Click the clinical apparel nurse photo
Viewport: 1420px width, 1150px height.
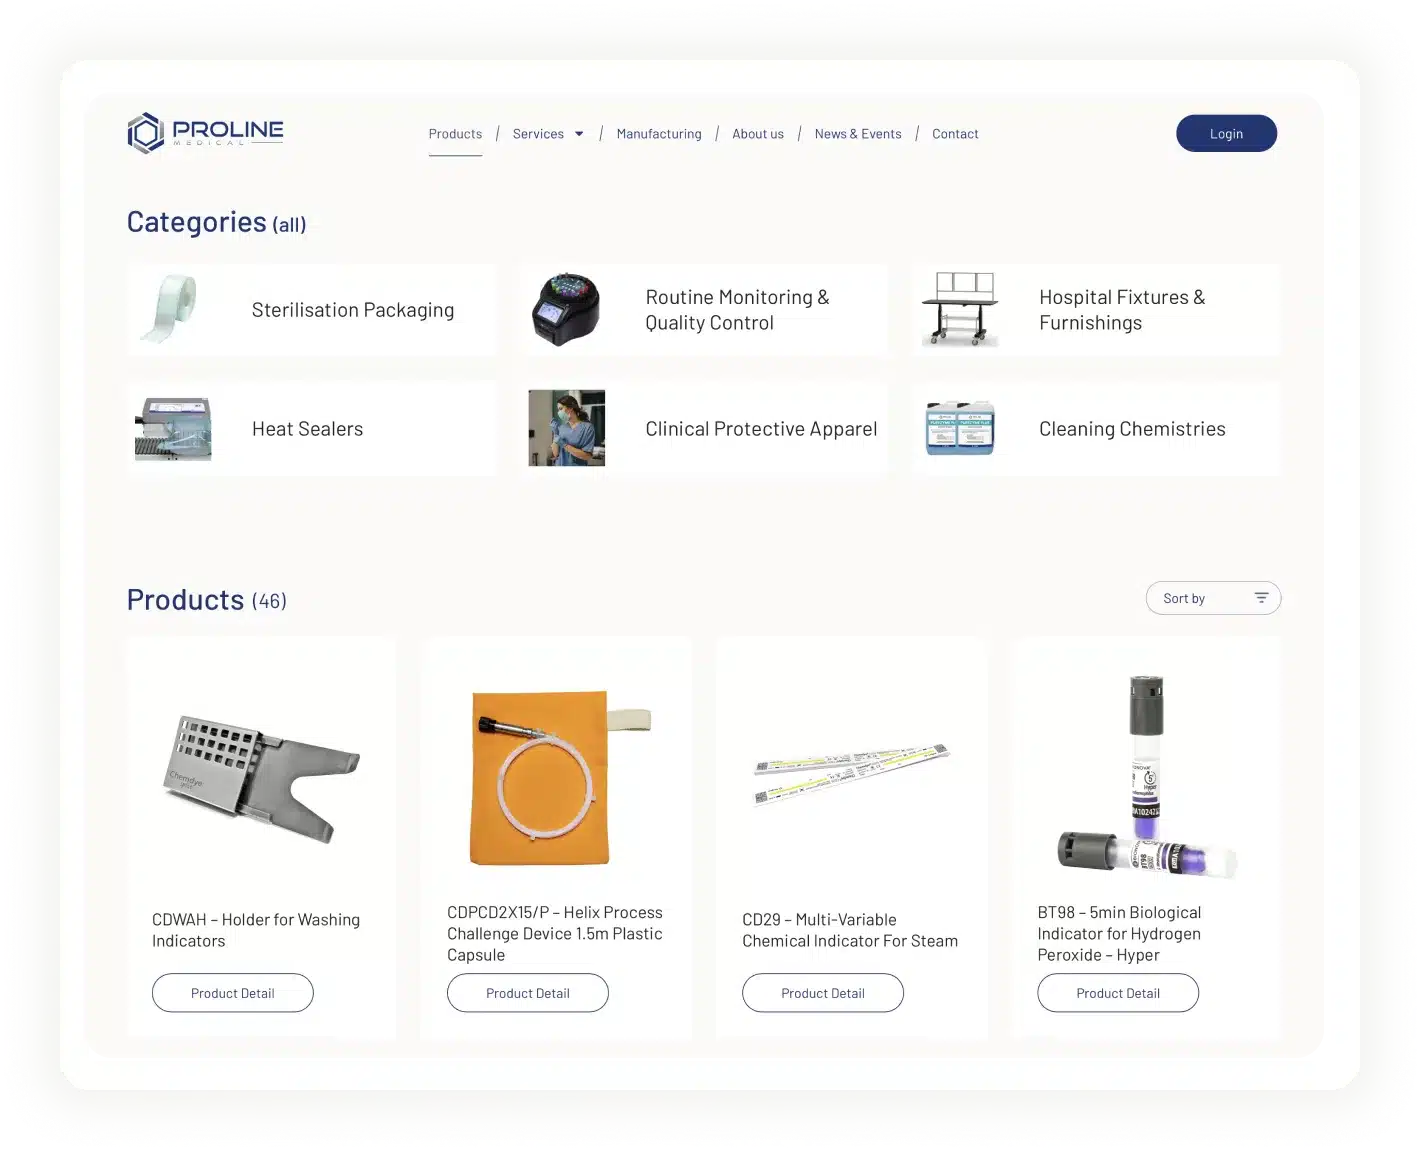(567, 428)
